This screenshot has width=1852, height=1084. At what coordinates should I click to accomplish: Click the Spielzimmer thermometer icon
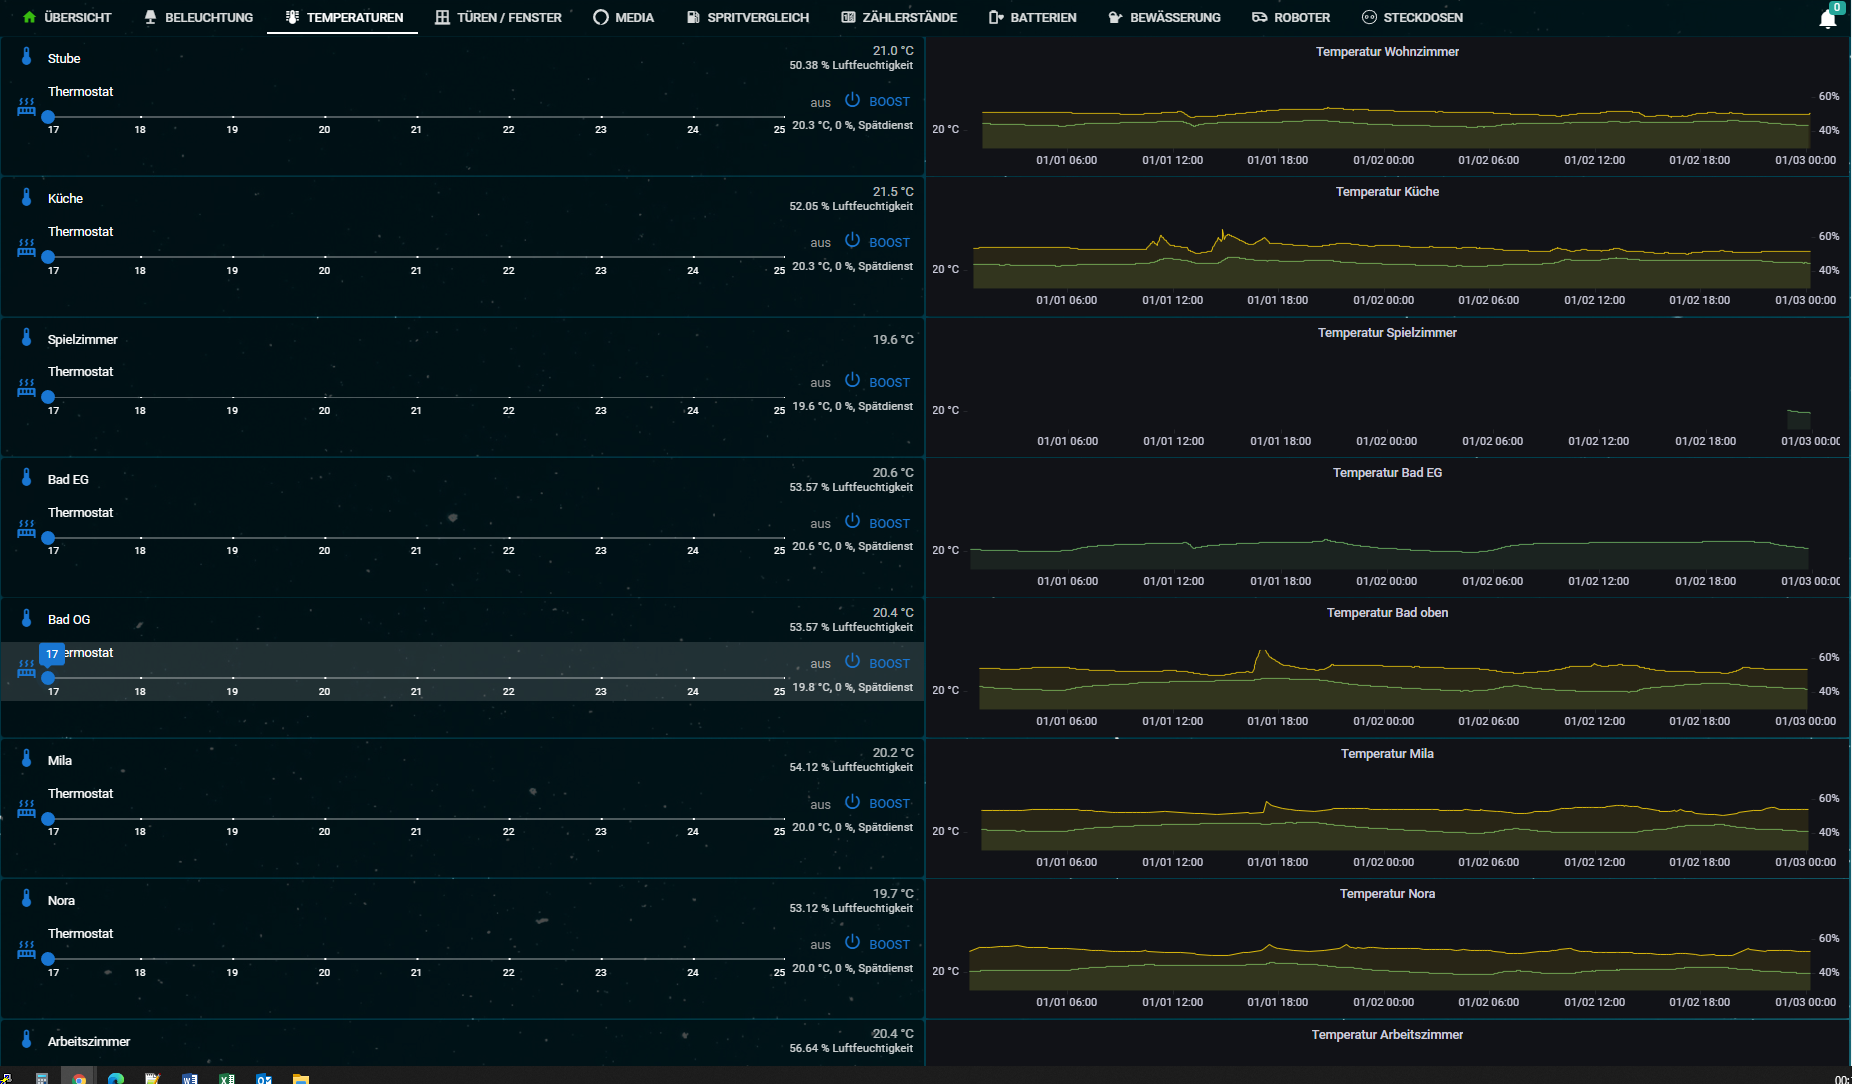click(27, 338)
